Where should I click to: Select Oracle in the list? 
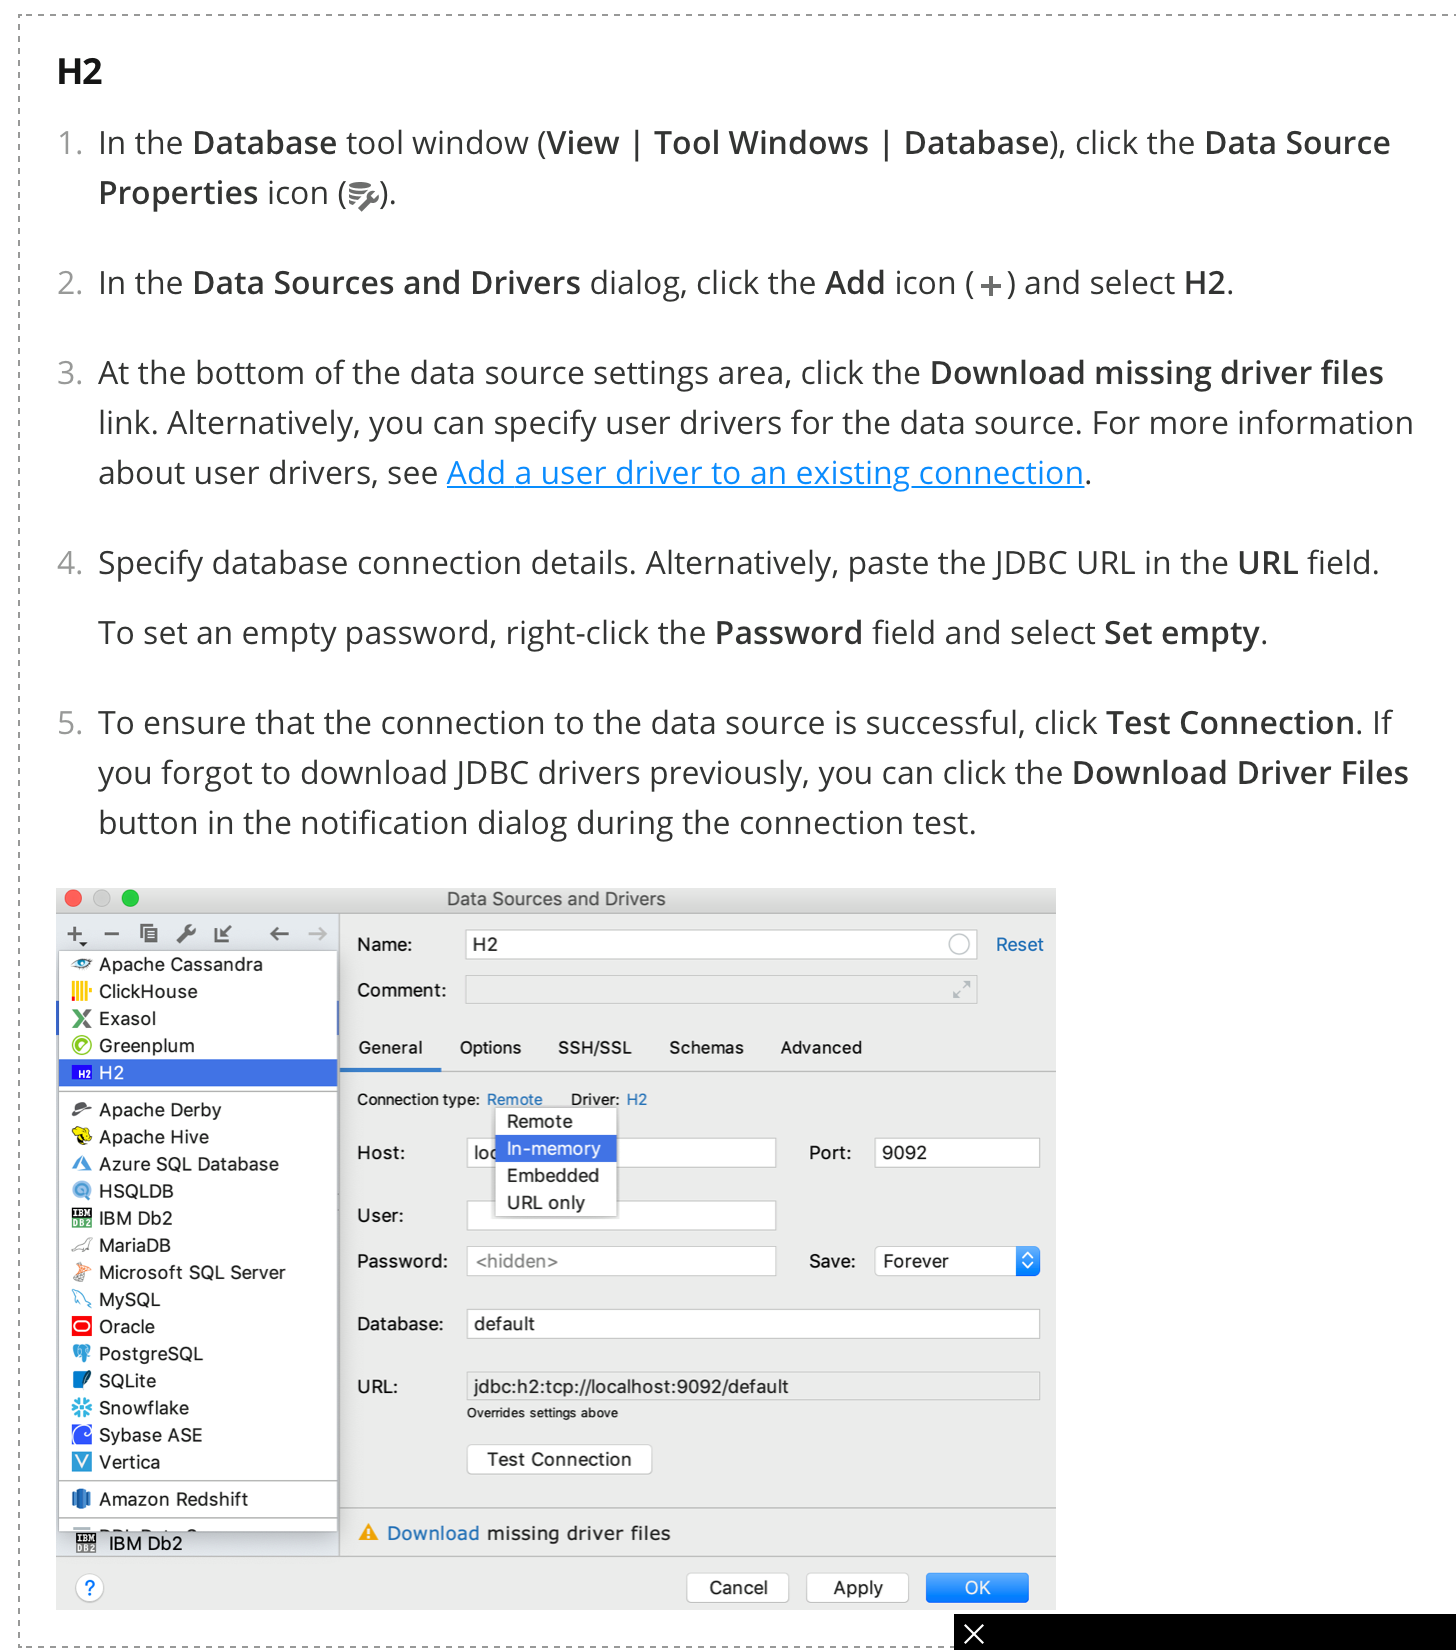[198, 1327]
